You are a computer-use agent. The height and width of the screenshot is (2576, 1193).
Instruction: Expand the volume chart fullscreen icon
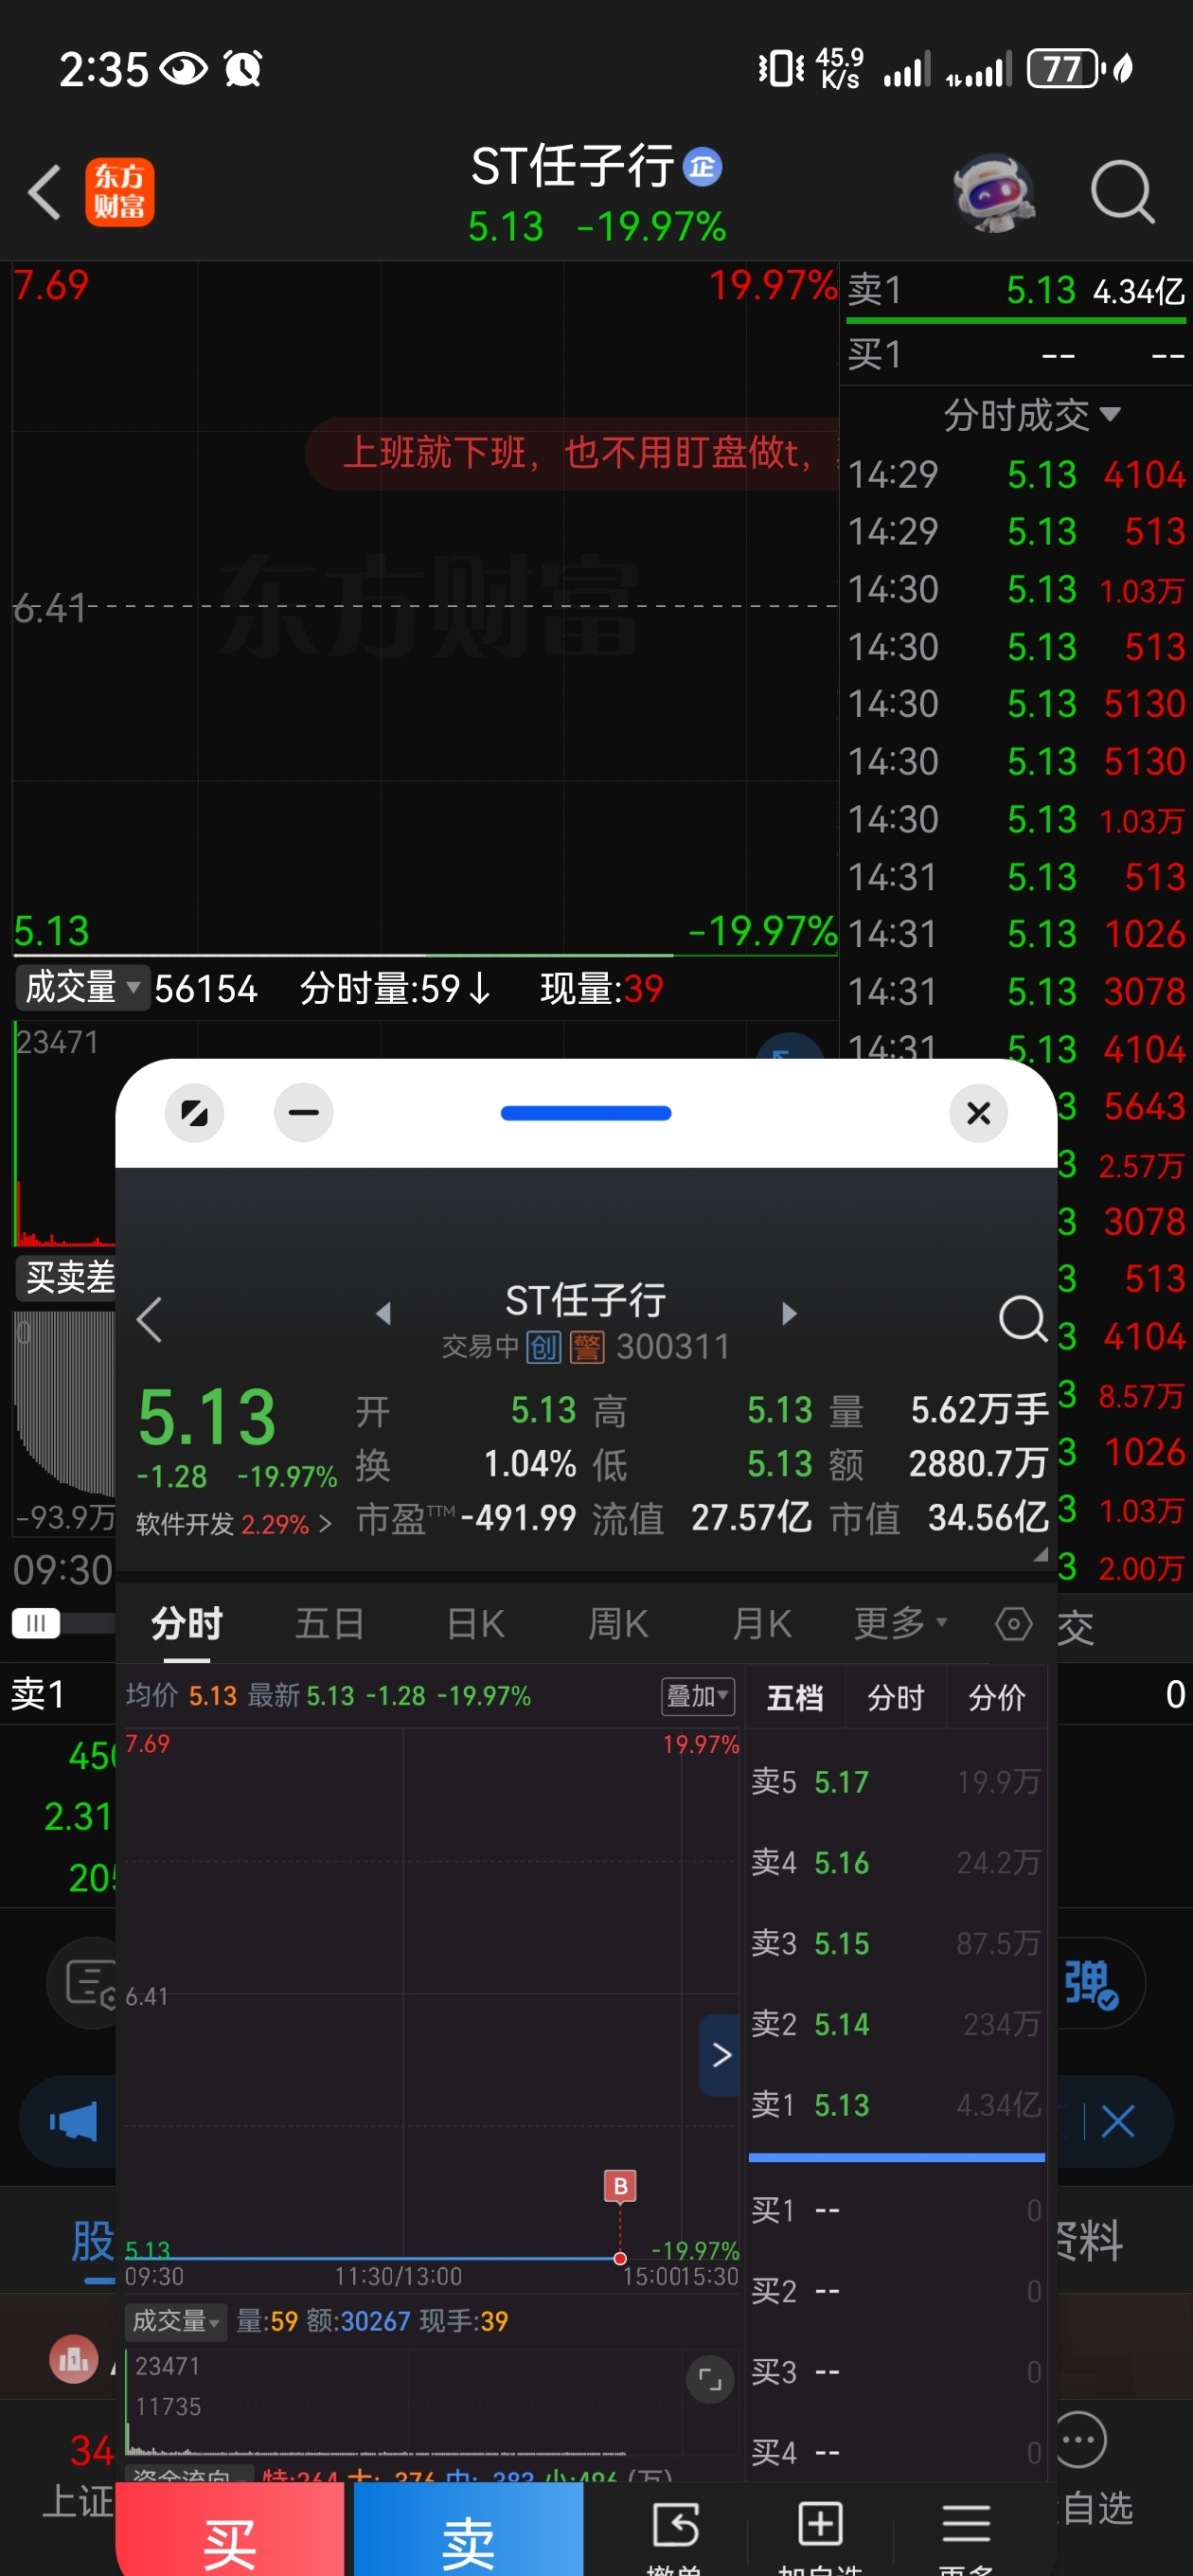coord(710,2379)
